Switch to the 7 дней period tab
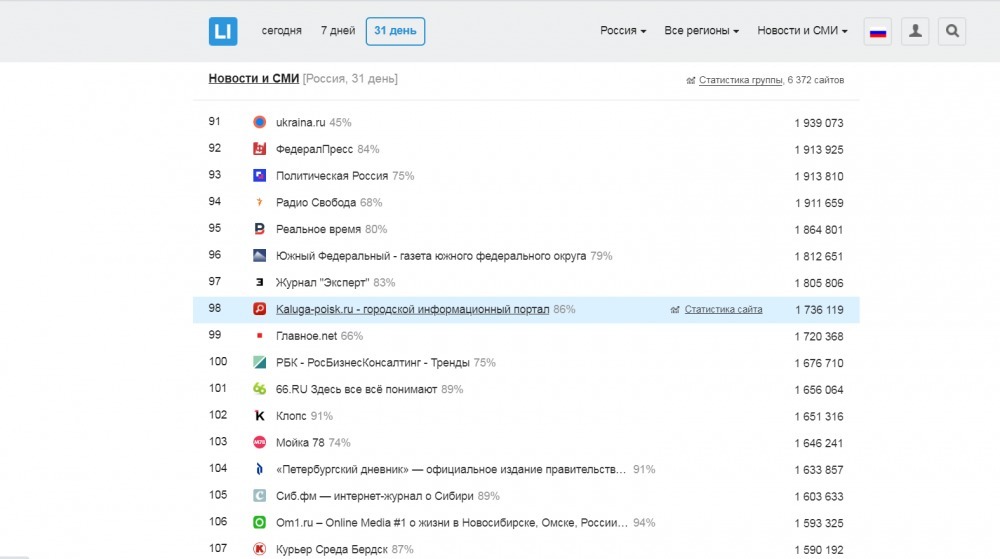 coord(338,31)
